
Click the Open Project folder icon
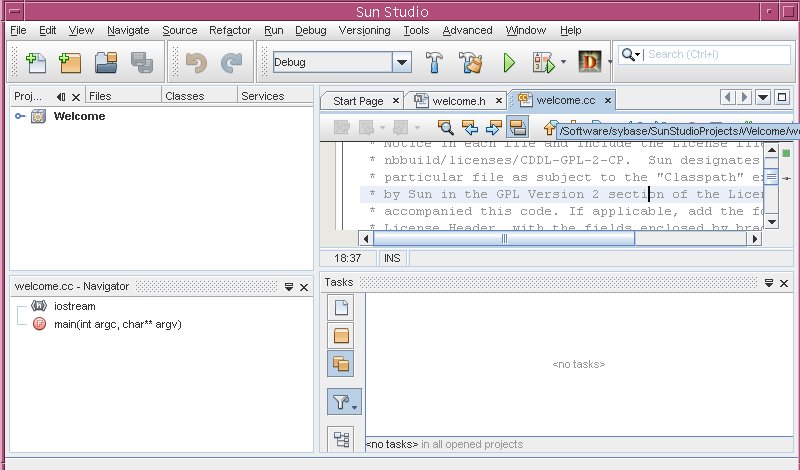106,63
